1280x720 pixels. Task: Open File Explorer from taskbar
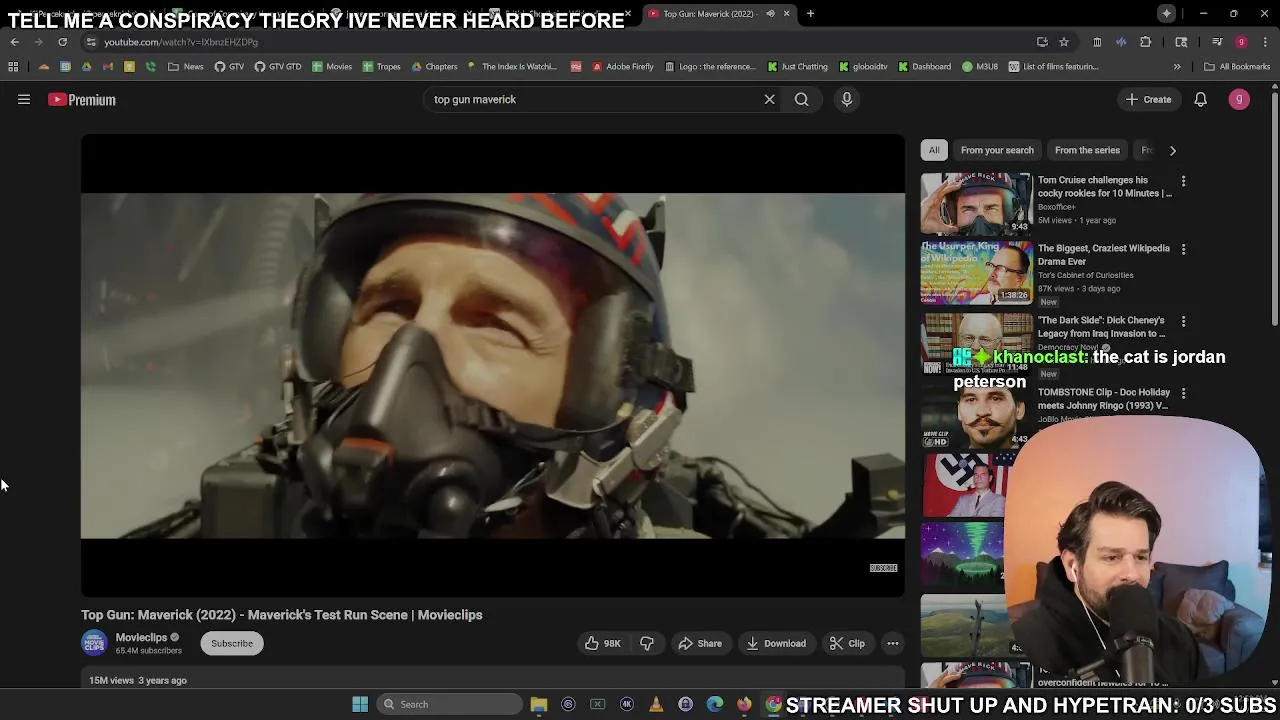point(539,704)
